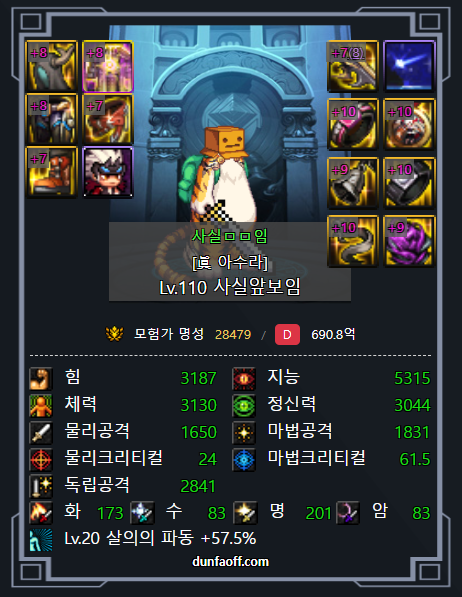Click the character name Lv.110 사실앞보임
This screenshot has width=462, height=597.
pyautogui.click(x=230, y=287)
